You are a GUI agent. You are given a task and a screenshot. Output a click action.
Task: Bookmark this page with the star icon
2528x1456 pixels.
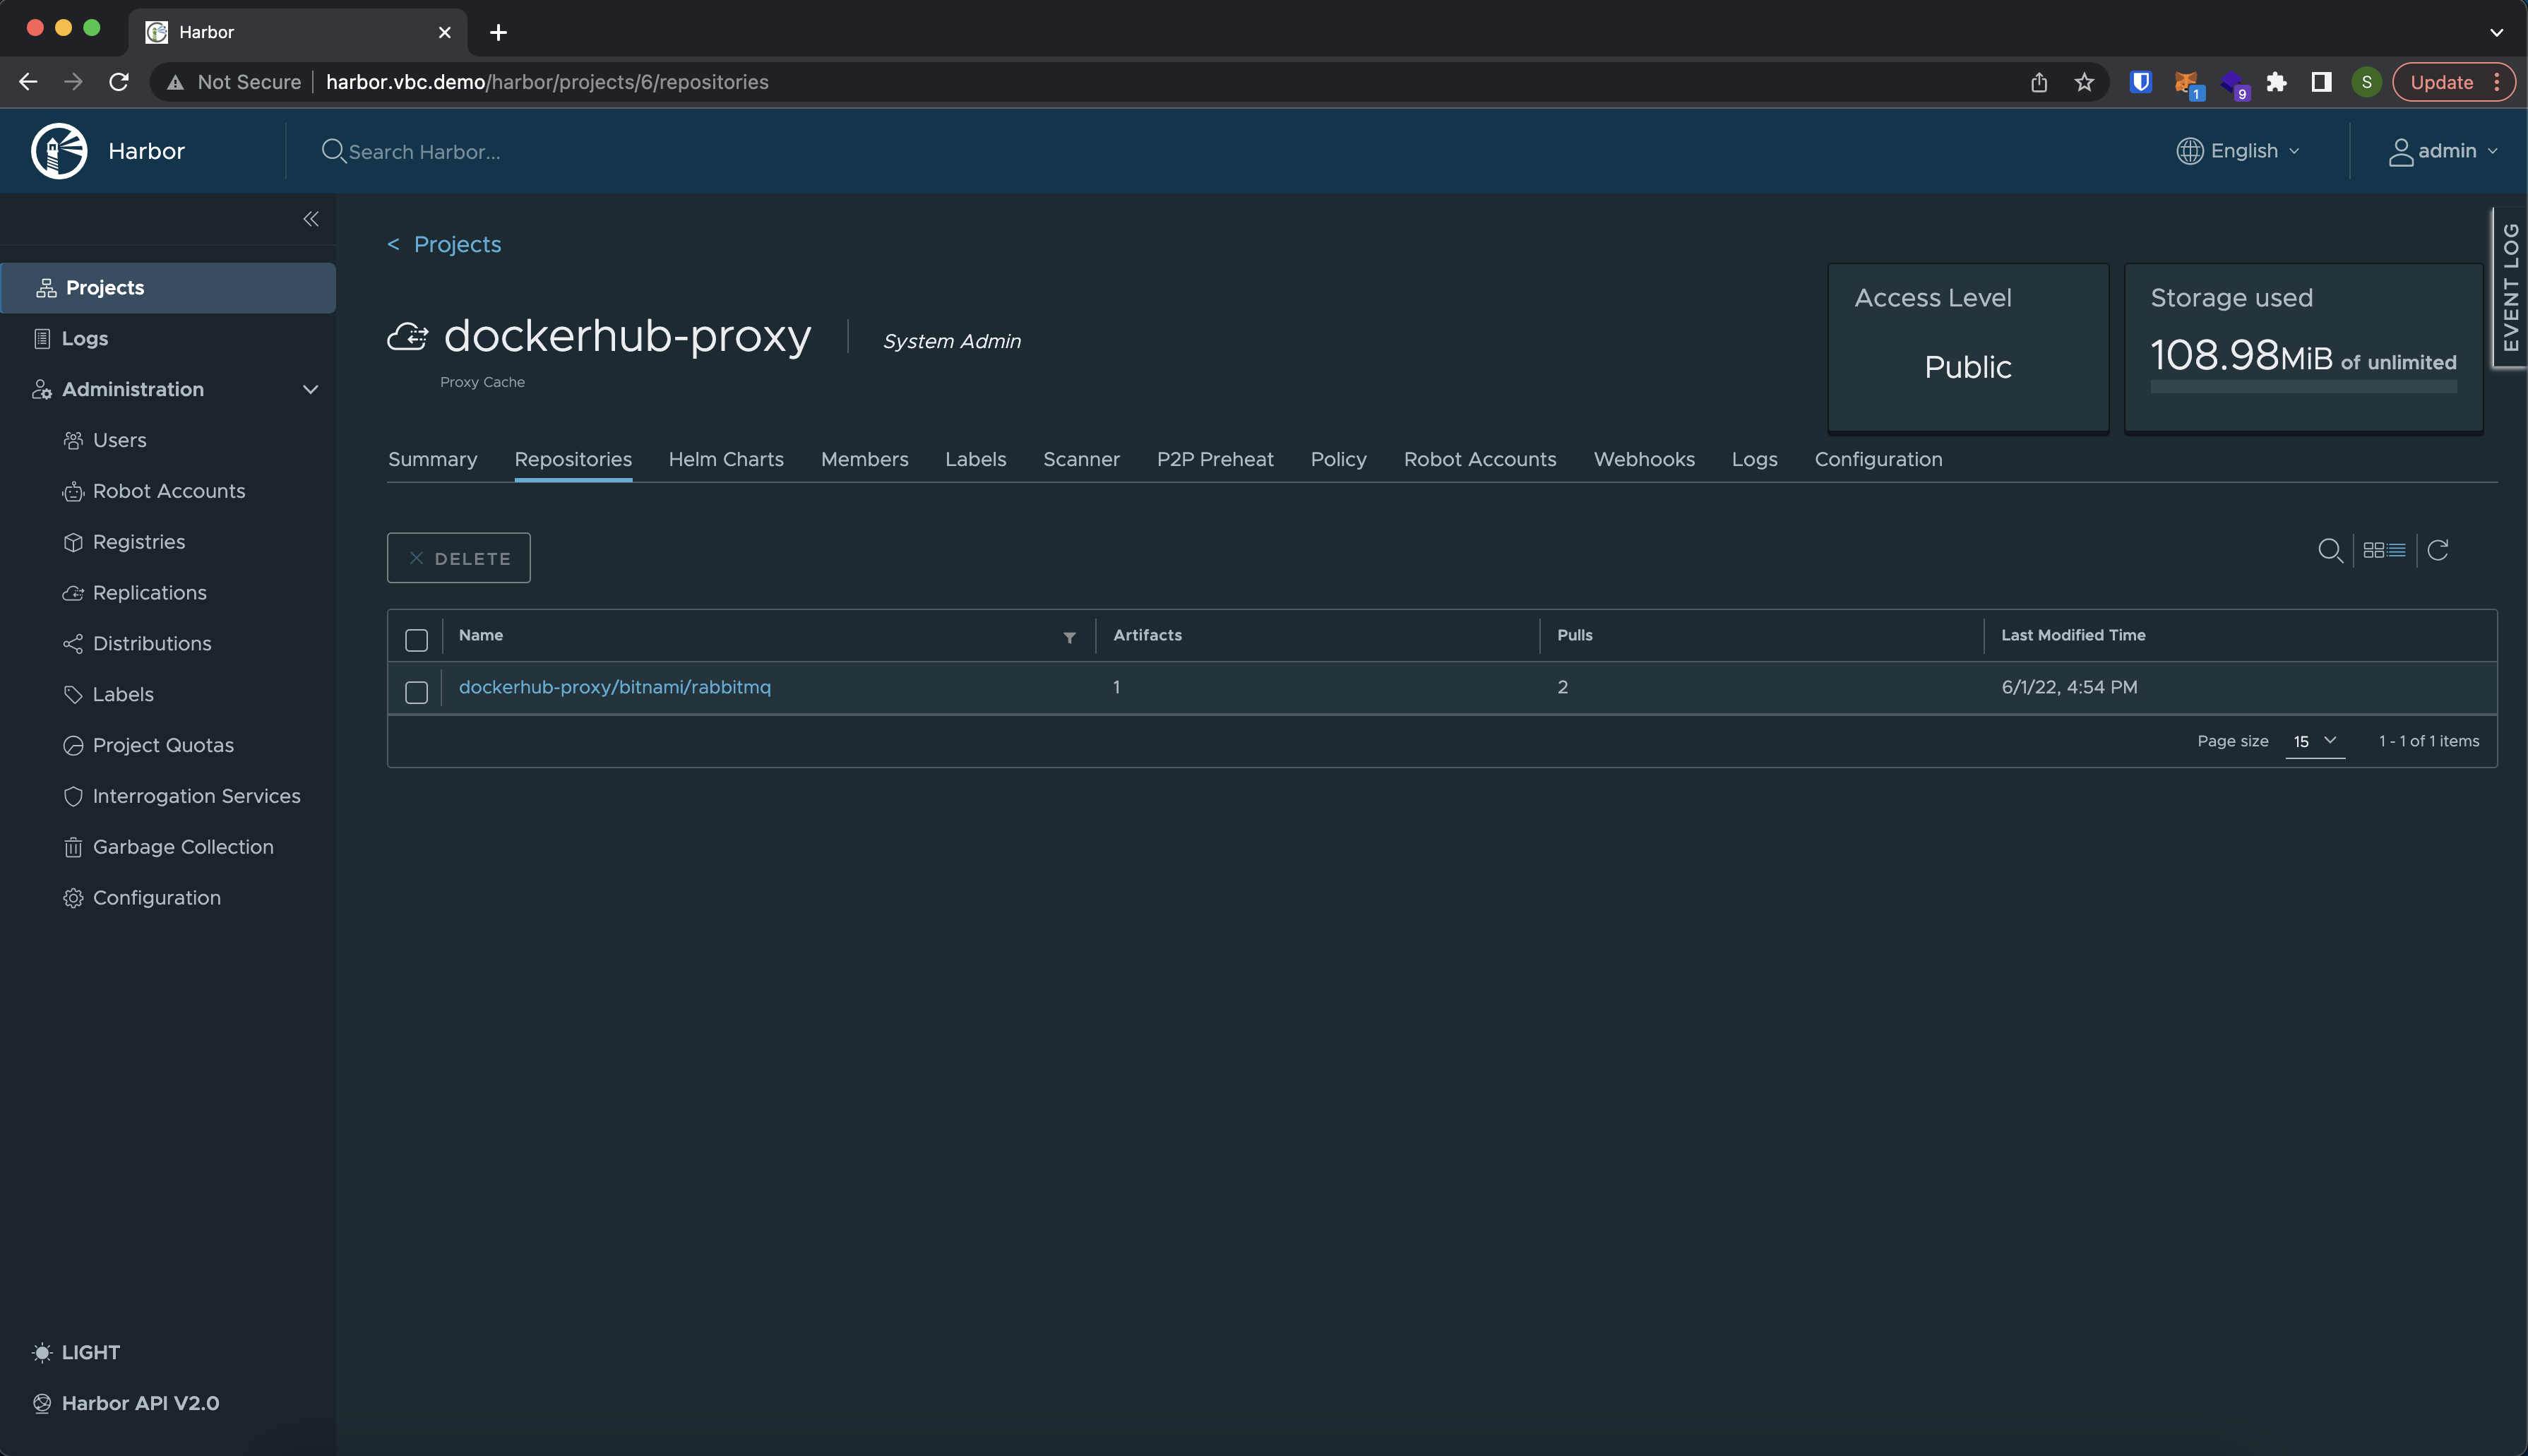pos(2084,82)
